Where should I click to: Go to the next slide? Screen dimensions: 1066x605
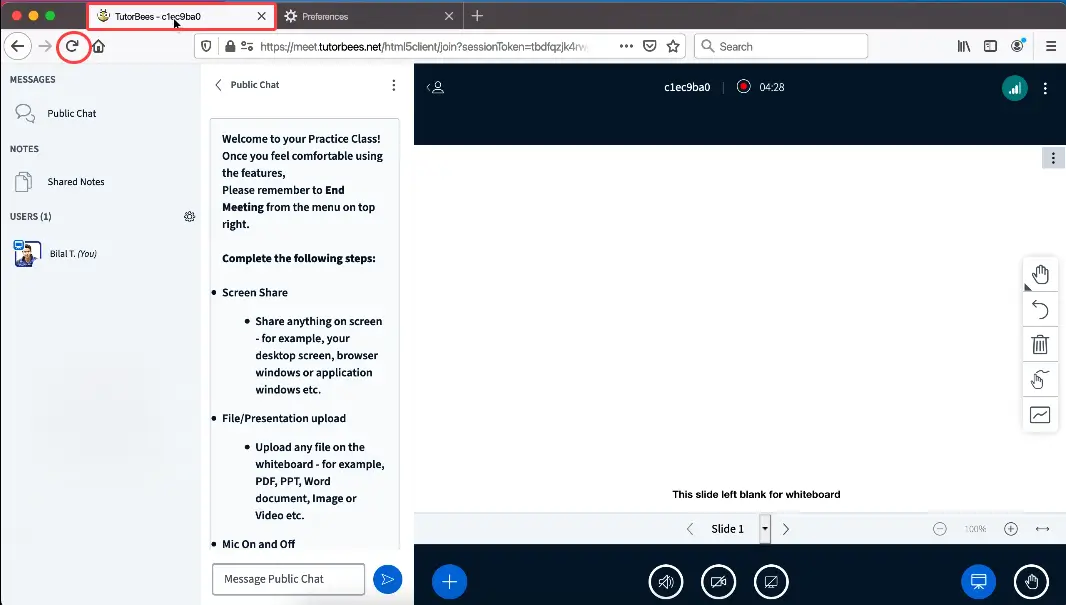pos(786,529)
